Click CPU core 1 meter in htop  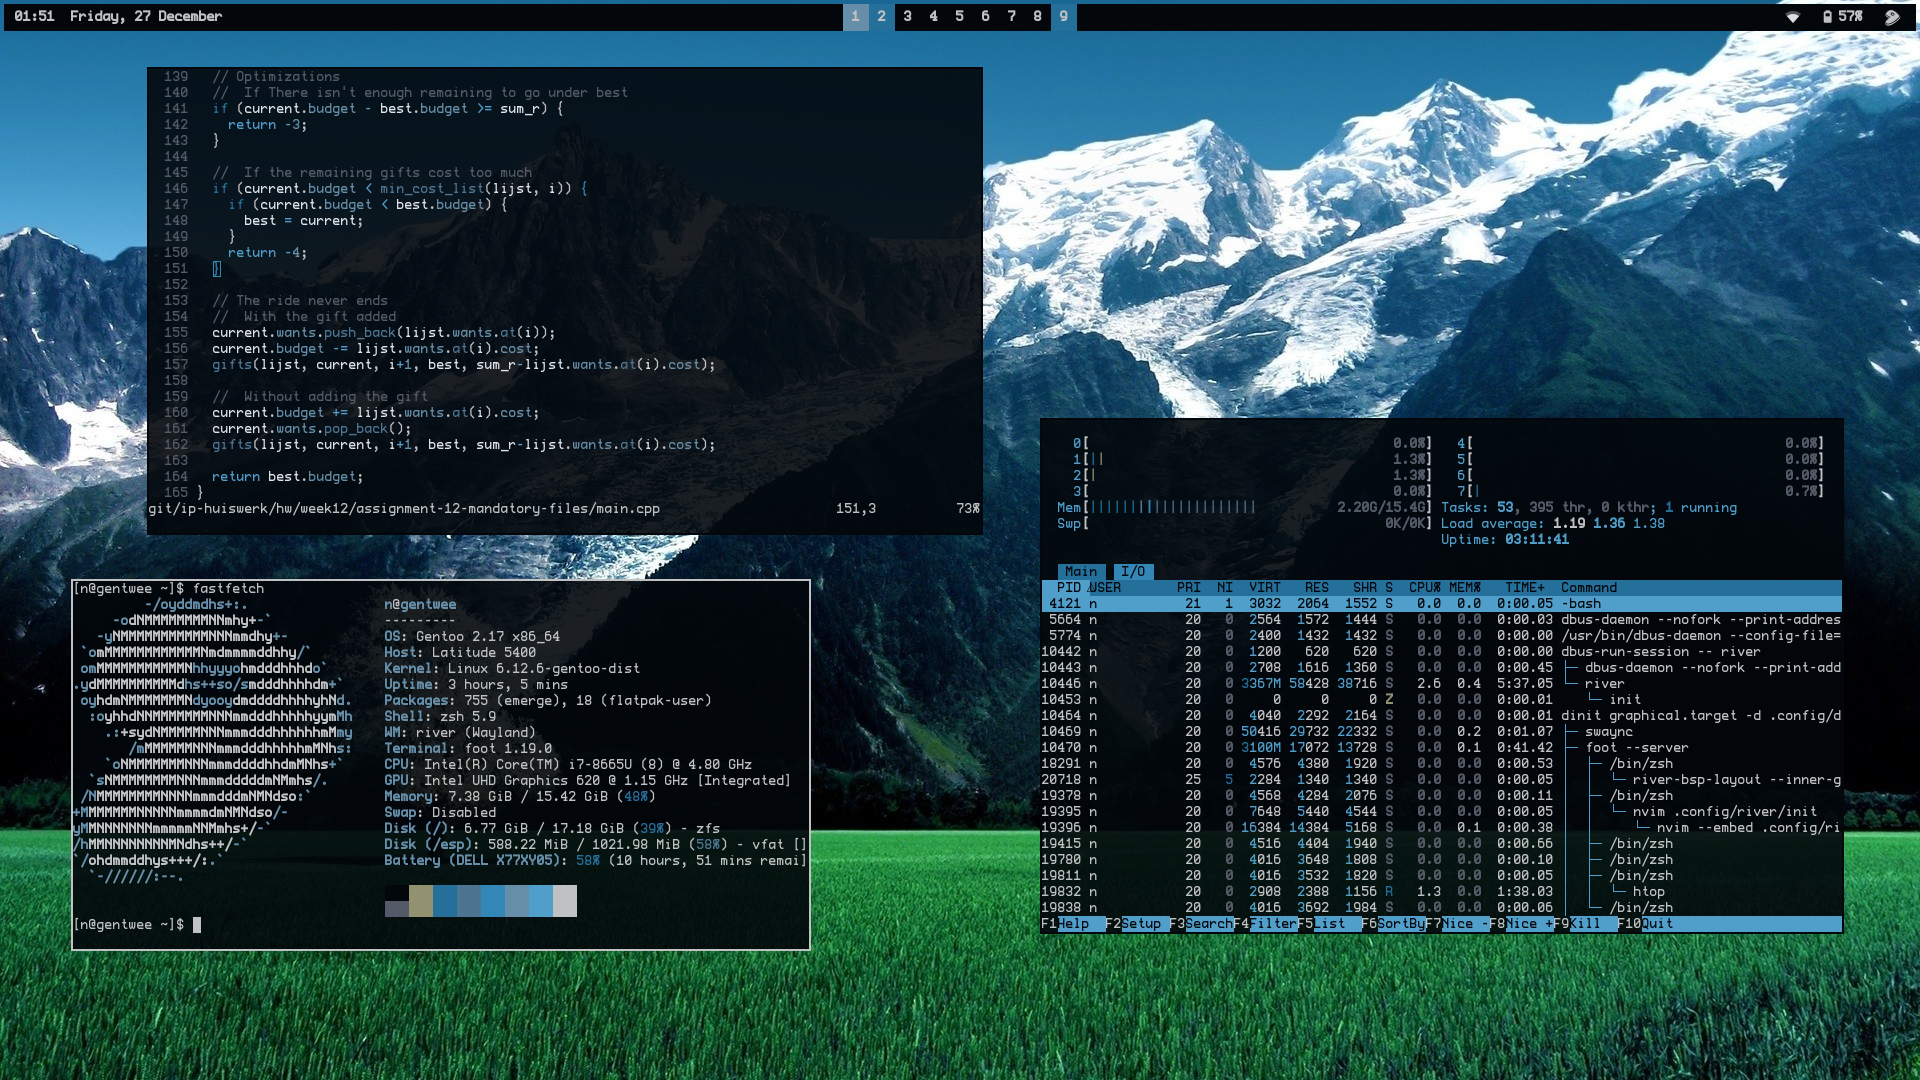point(1253,460)
